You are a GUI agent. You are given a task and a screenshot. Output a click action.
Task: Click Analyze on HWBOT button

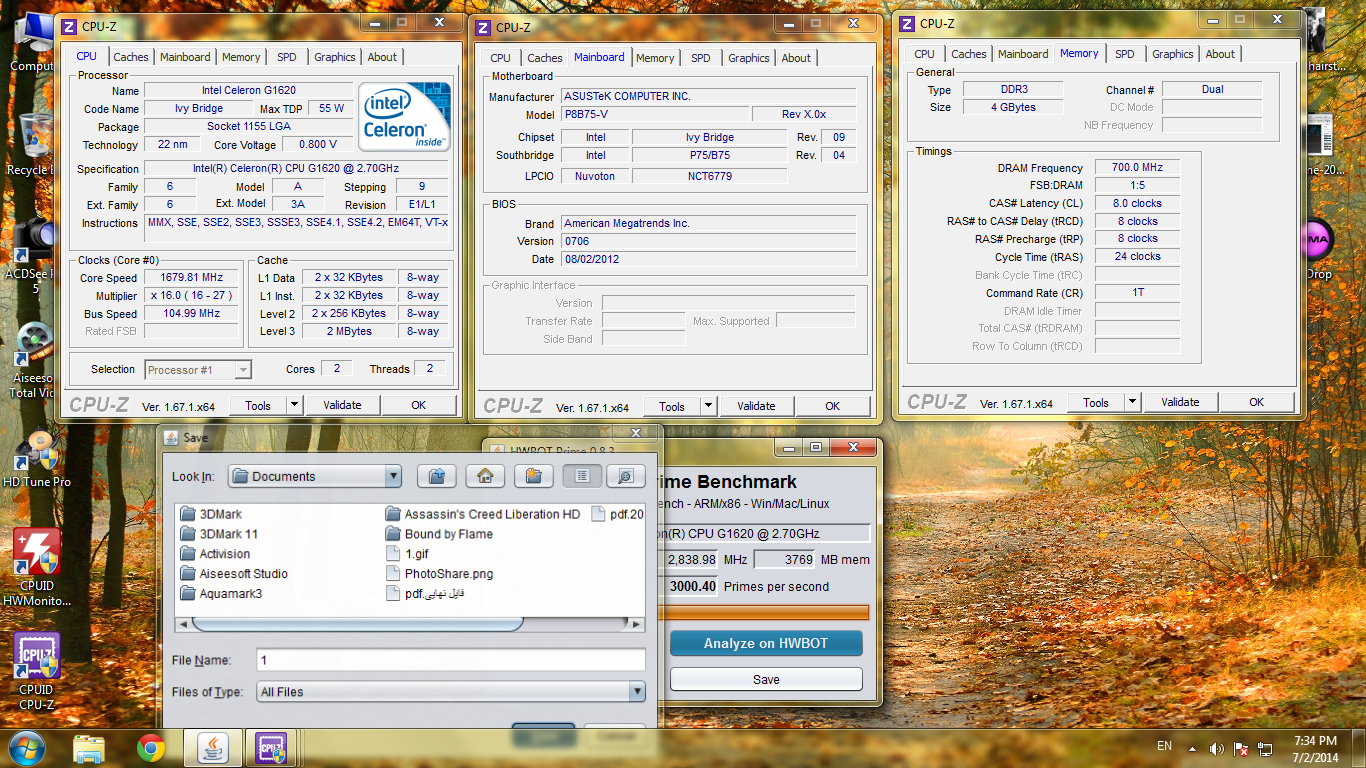pos(766,643)
